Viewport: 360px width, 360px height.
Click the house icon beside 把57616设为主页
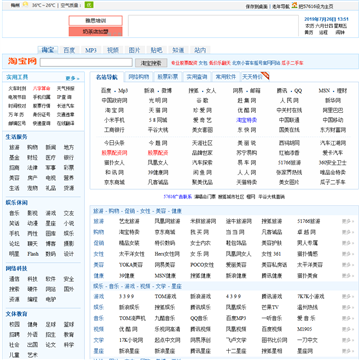(294, 5)
